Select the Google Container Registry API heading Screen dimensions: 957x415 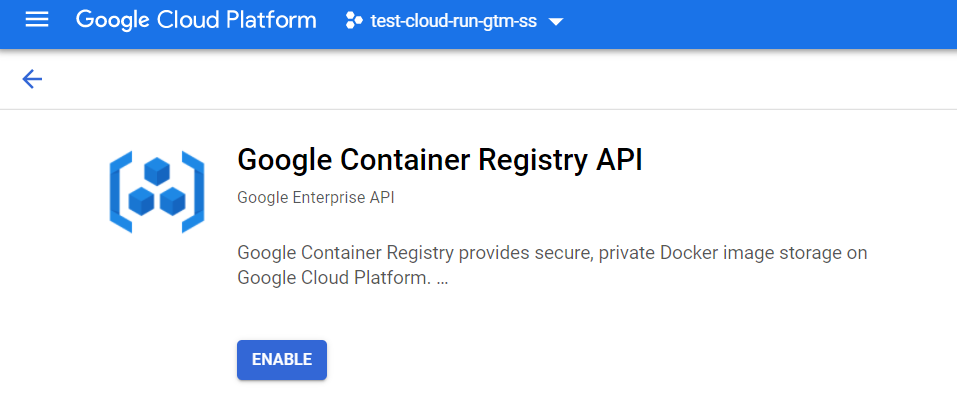439,160
